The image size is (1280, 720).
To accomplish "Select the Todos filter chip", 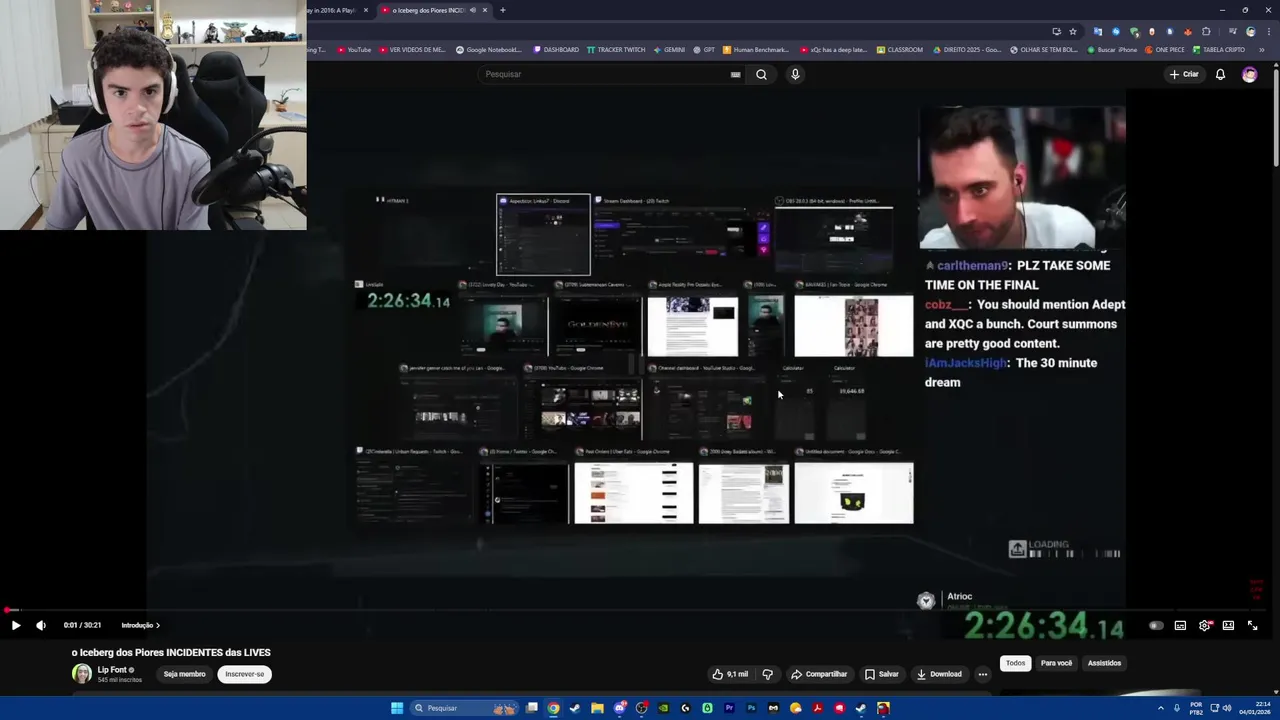I will click(x=1015, y=663).
